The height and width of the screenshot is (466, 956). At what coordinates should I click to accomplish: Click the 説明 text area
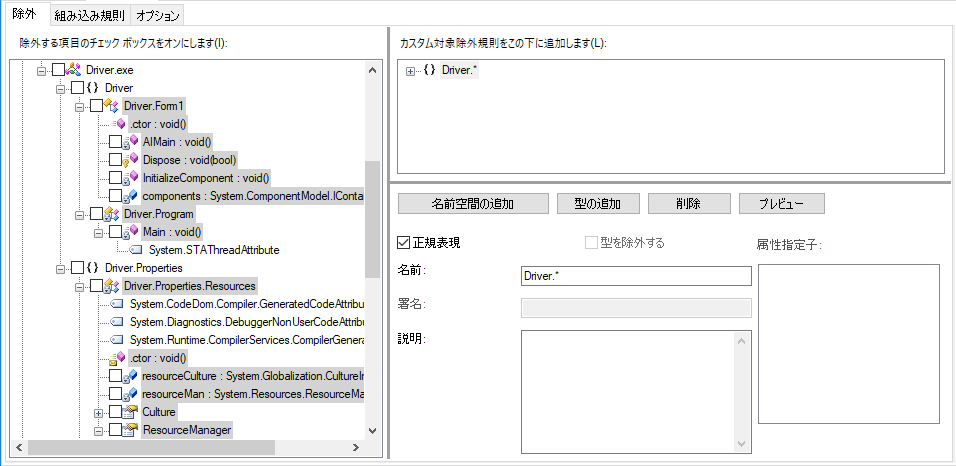[x=637, y=392]
